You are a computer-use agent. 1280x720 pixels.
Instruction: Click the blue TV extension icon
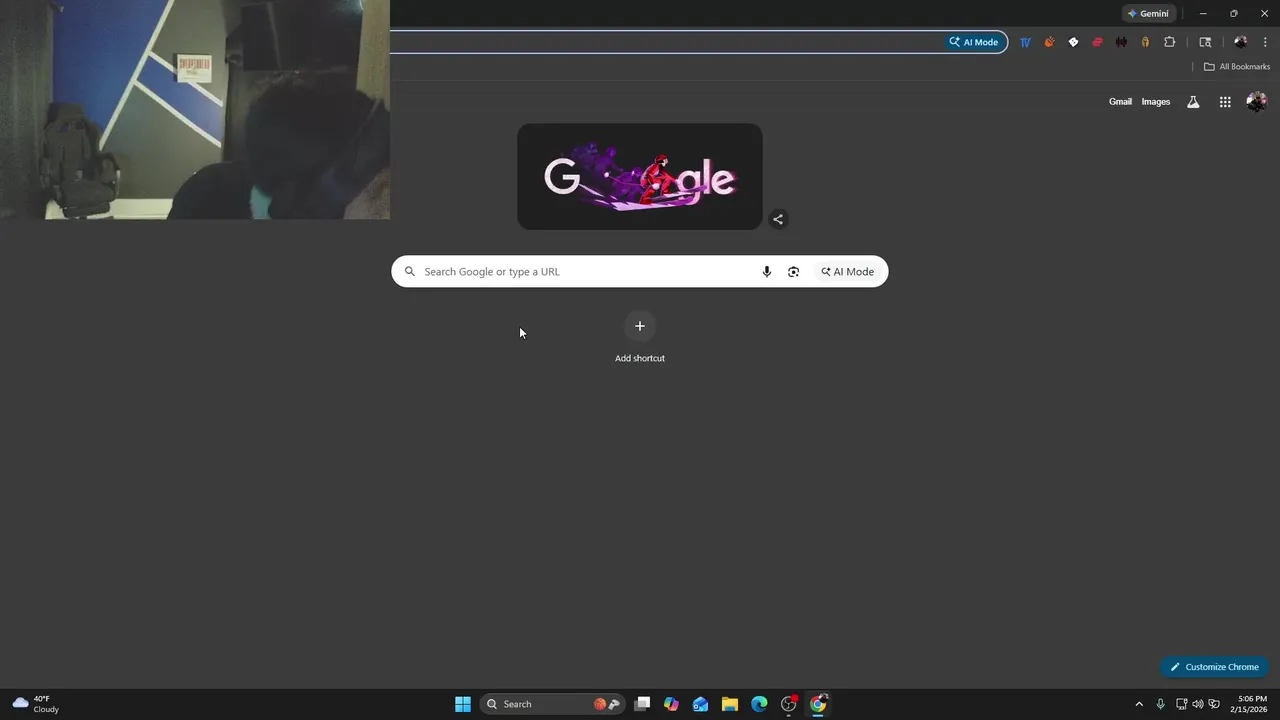tap(1025, 42)
